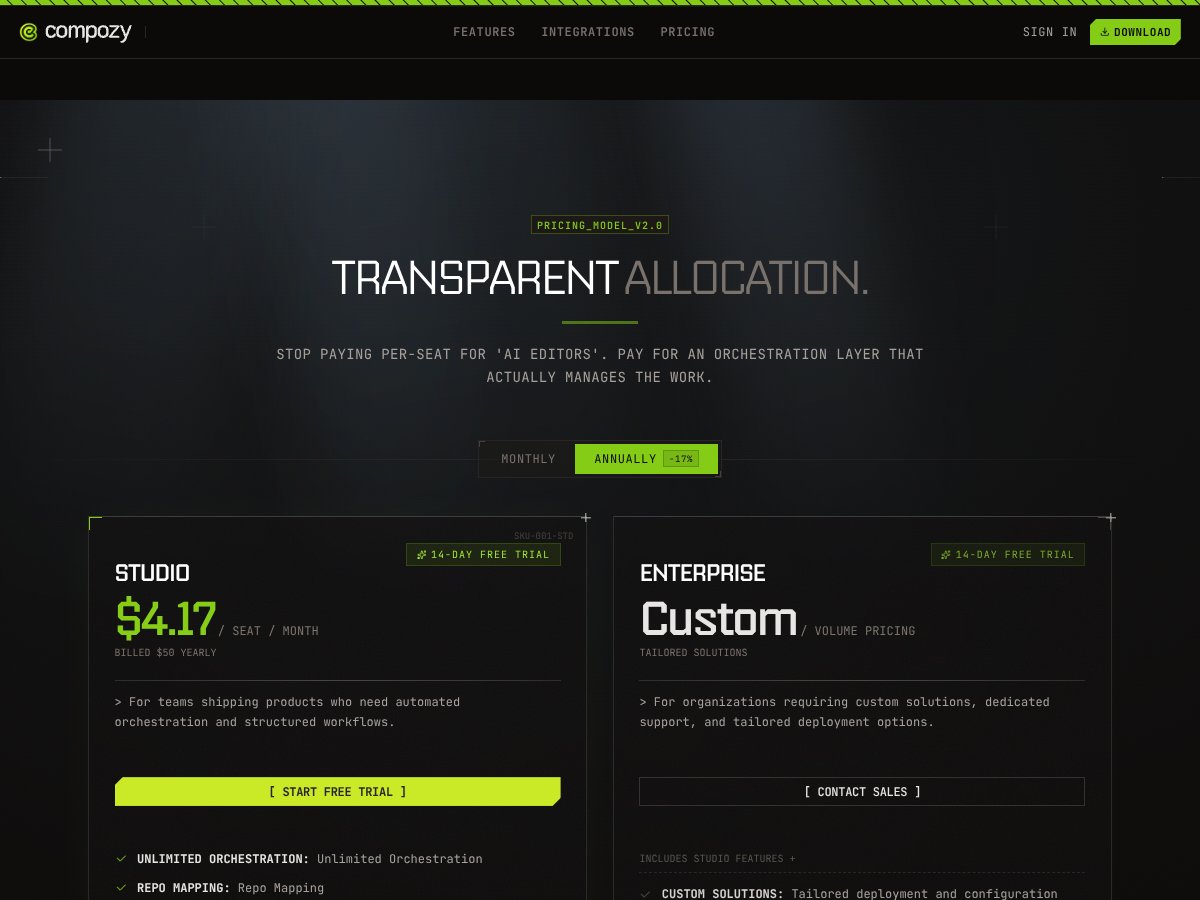Open the INTEGRATIONS nav item
This screenshot has width=1200, height=900.
588,31
